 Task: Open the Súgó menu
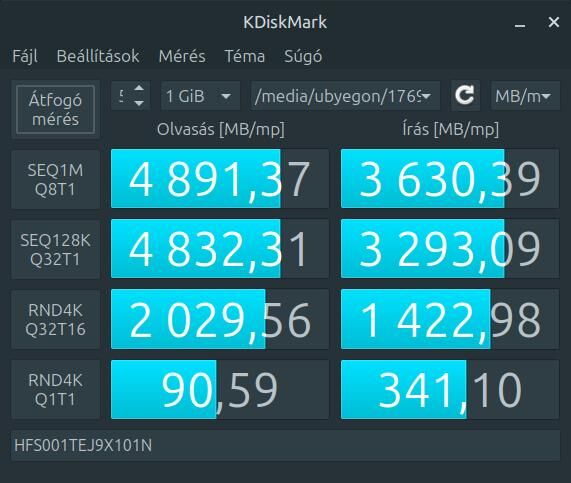click(303, 56)
